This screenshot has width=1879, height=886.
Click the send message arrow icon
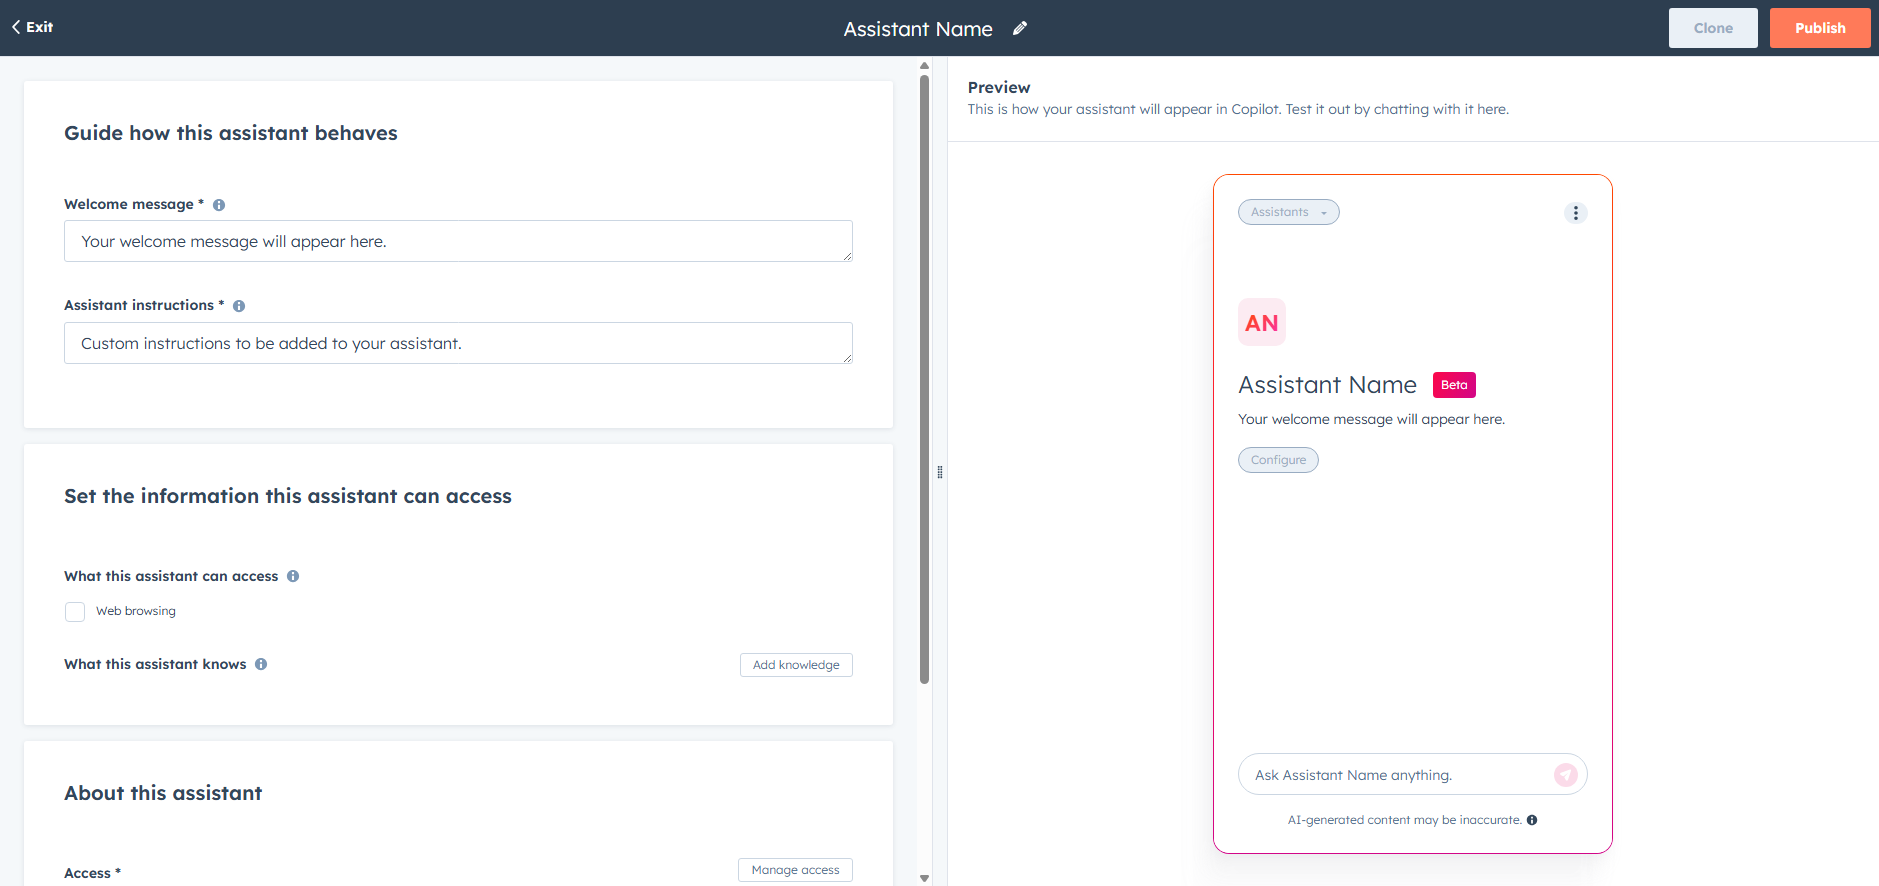point(1566,775)
